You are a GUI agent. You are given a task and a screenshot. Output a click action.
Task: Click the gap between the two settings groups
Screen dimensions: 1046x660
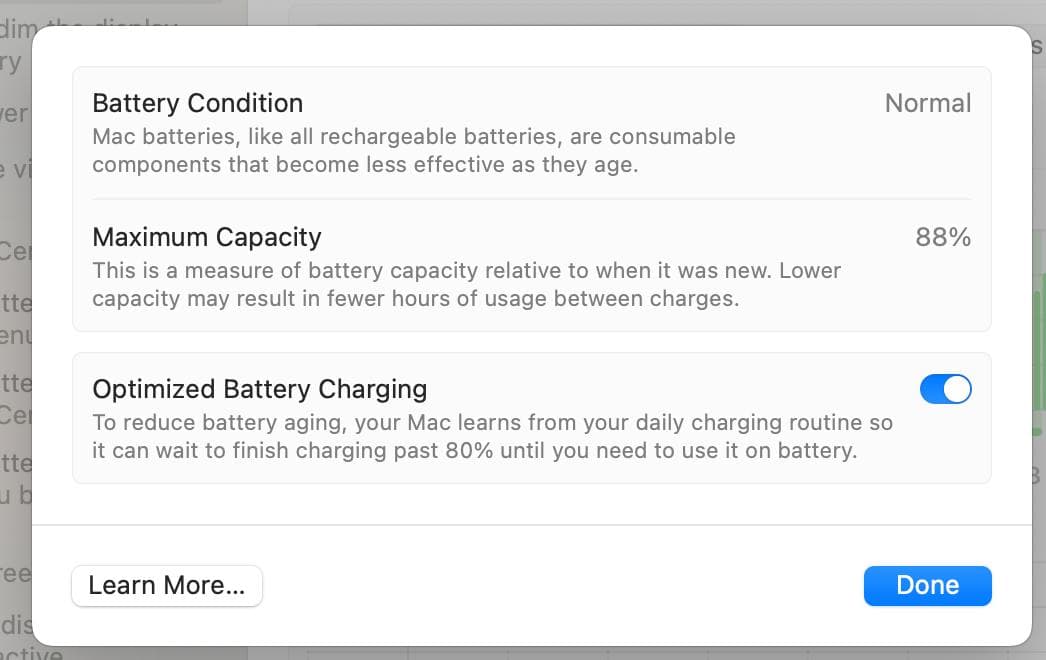pyautogui.click(x=531, y=342)
